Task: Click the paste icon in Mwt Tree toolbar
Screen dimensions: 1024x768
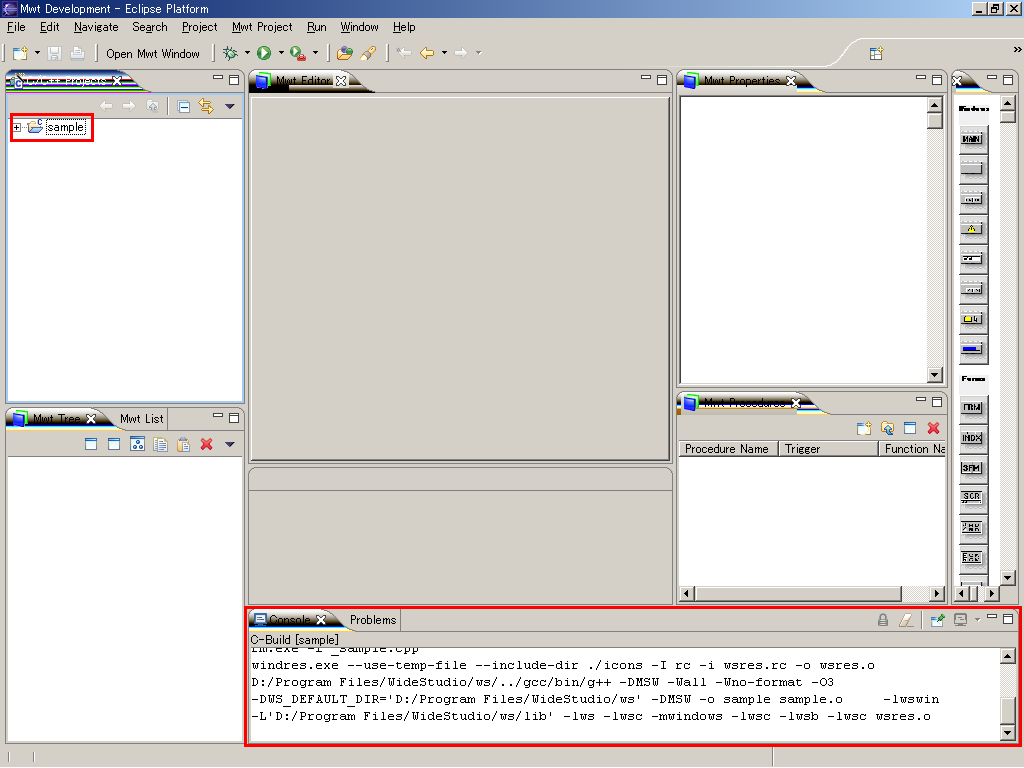Action: (x=184, y=445)
